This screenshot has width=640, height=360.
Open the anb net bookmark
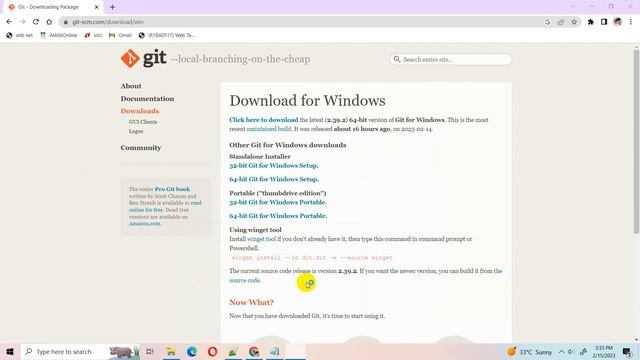coord(20,36)
